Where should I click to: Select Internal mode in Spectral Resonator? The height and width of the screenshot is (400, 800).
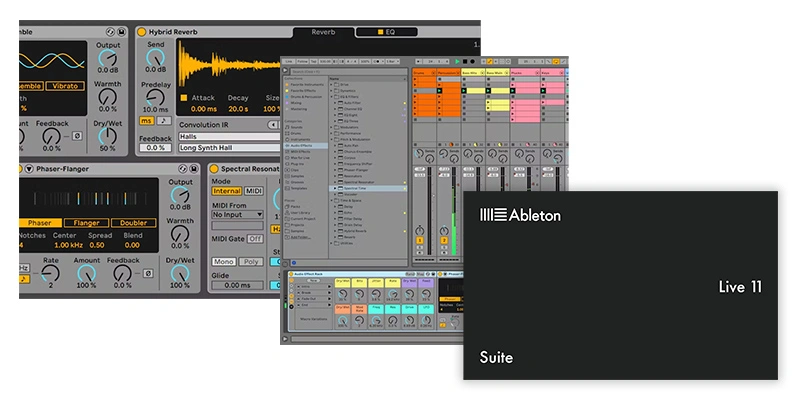pyautogui.click(x=227, y=191)
